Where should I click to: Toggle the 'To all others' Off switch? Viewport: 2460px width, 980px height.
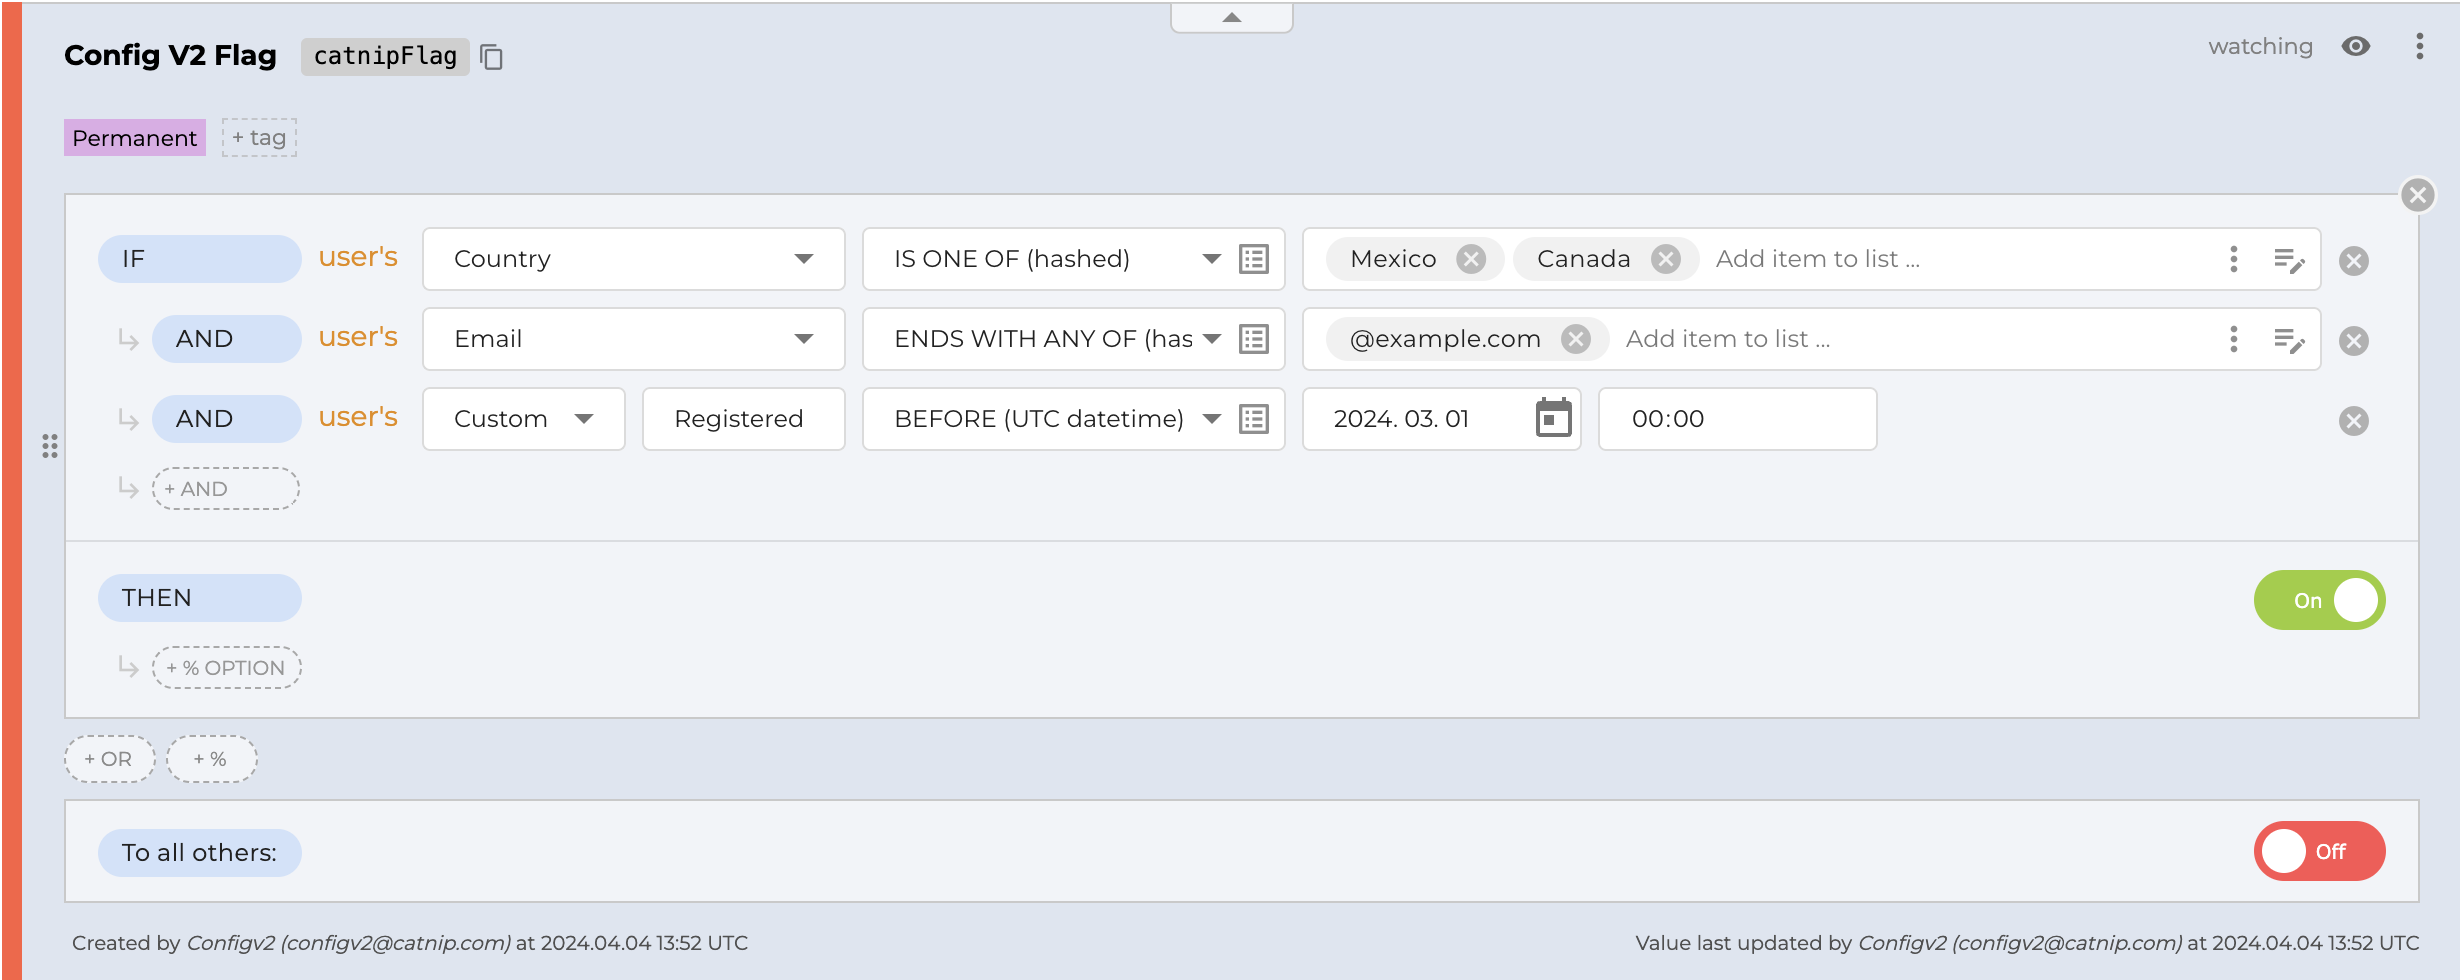point(2319,851)
